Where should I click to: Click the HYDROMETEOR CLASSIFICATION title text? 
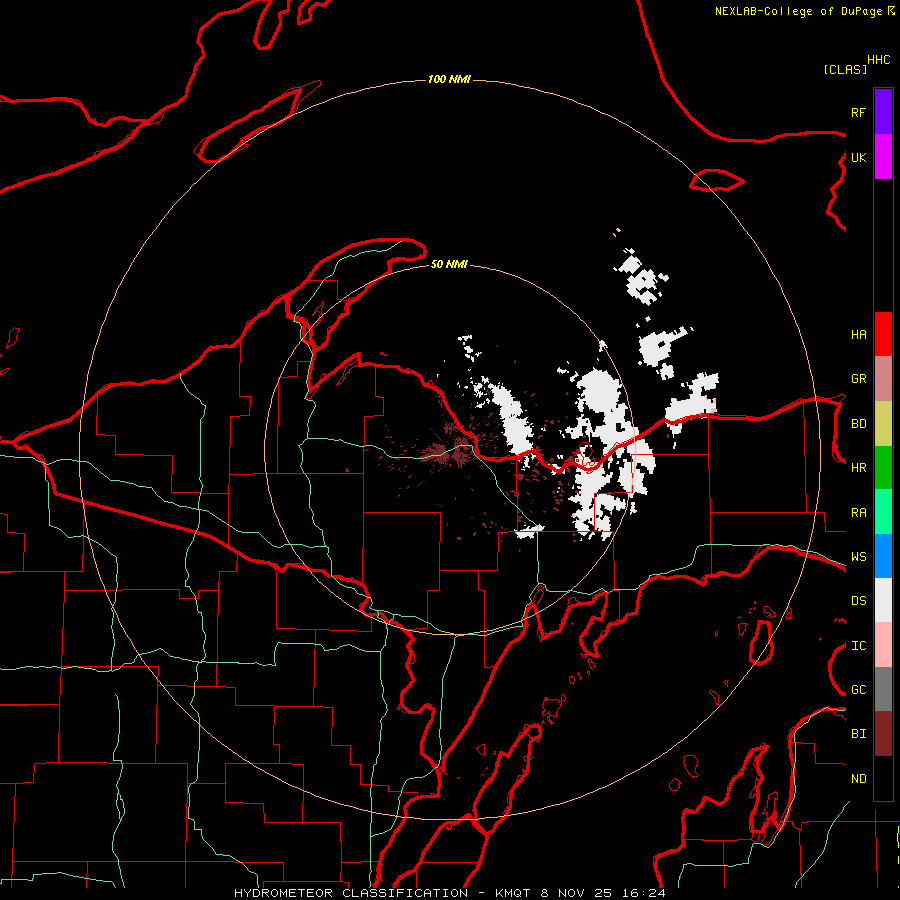point(351,893)
